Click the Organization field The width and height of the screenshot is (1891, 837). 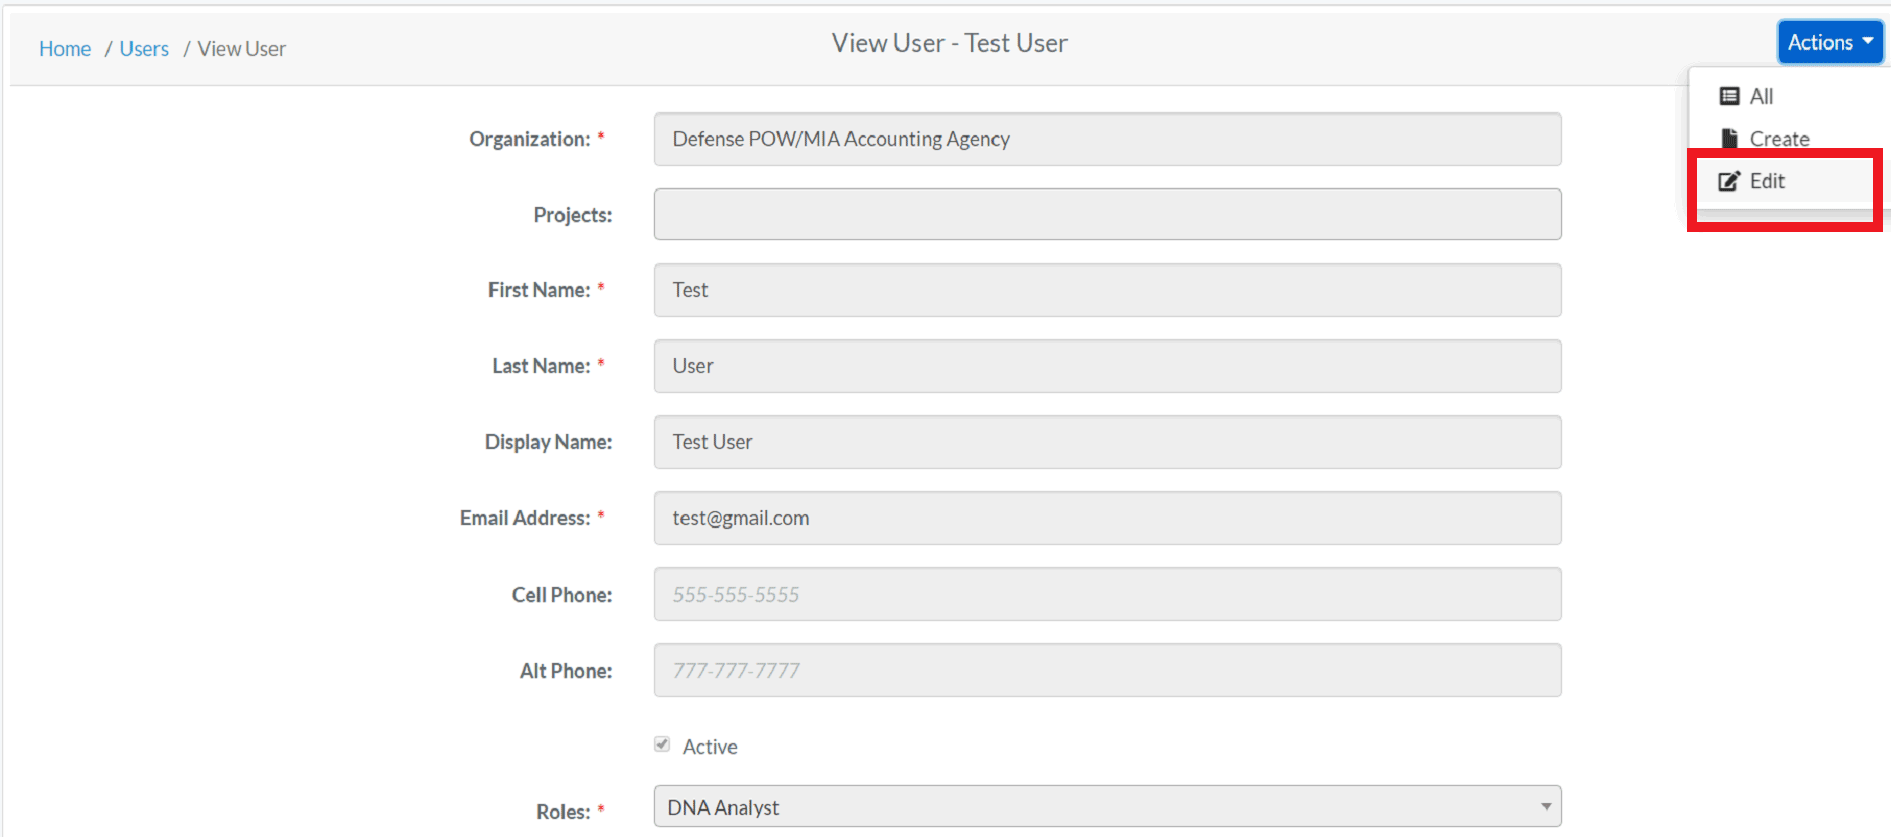click(x=1107, y=139)
